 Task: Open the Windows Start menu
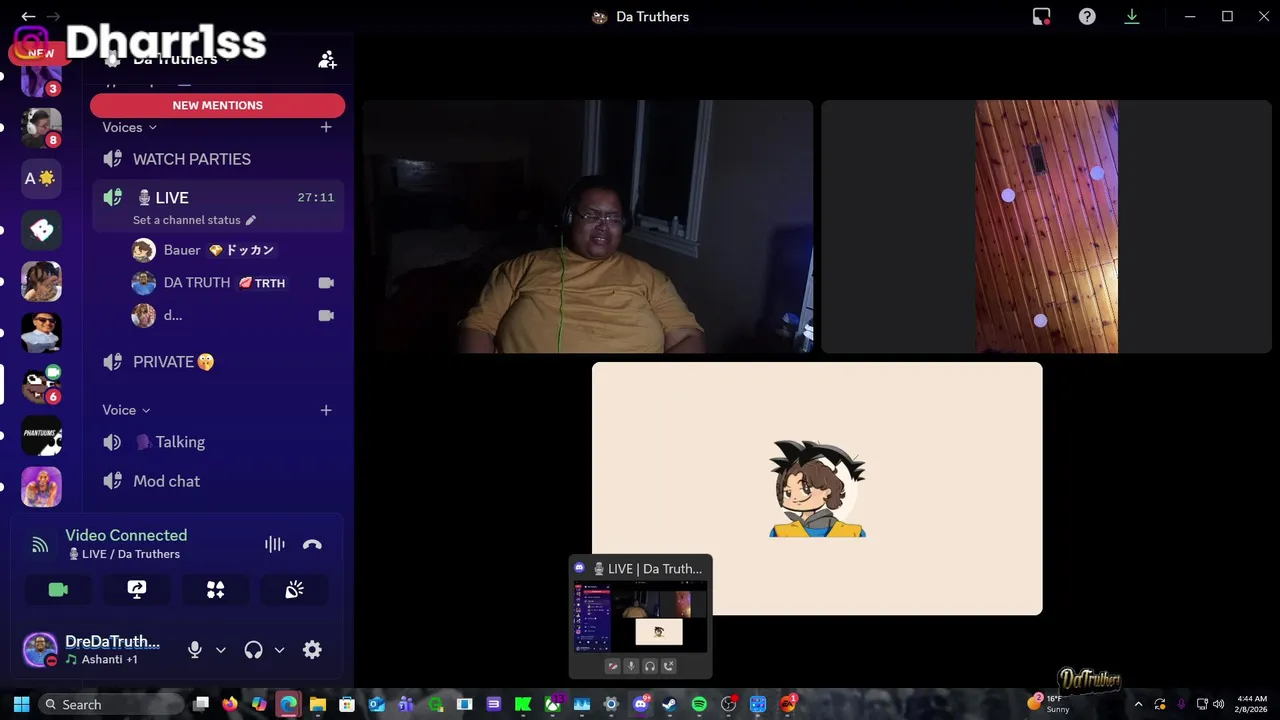pyautogui.click(x=21, y=704)
